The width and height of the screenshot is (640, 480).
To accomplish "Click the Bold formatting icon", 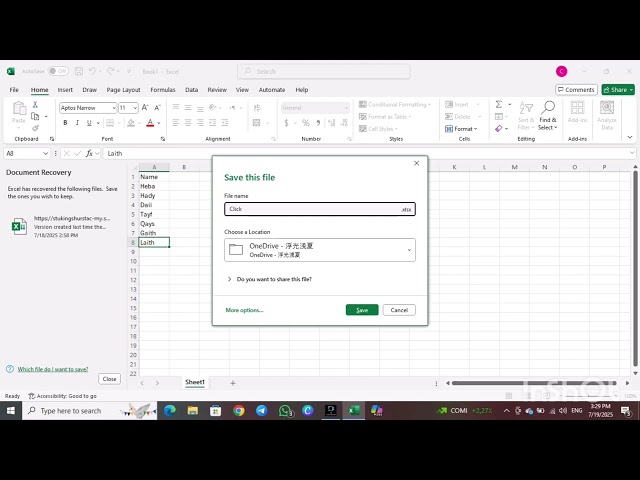I will pos(65,122).
